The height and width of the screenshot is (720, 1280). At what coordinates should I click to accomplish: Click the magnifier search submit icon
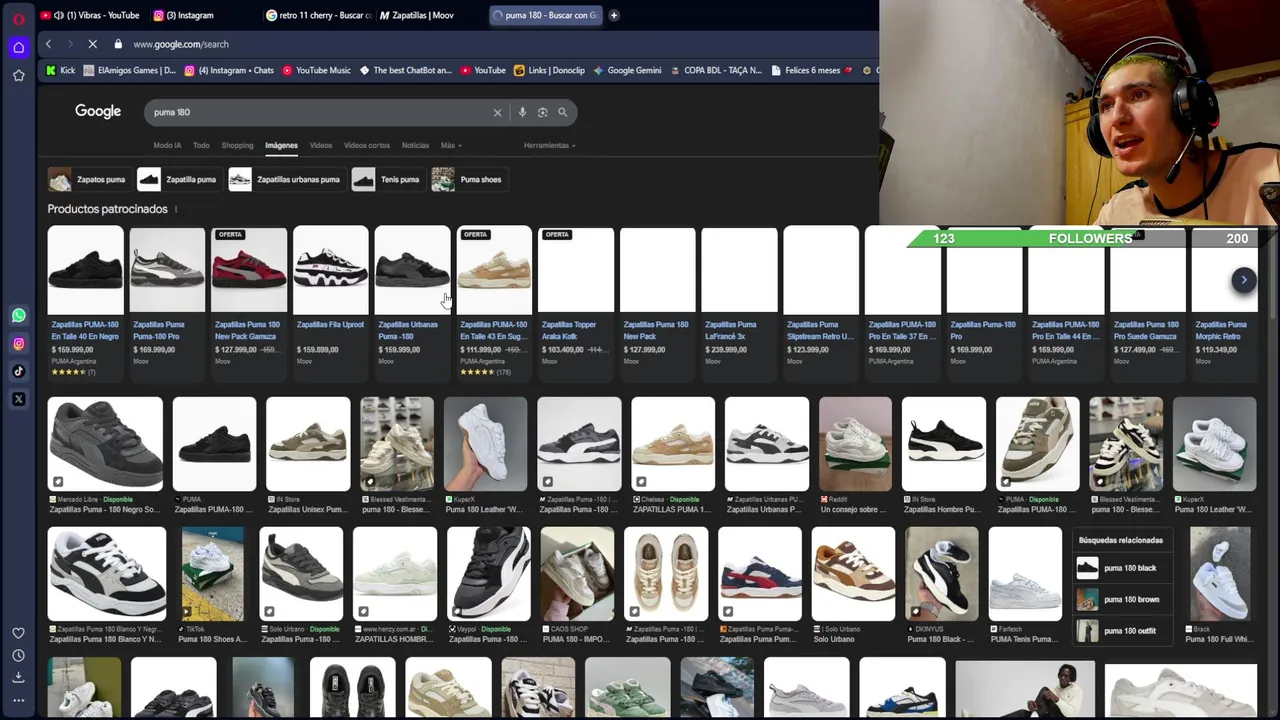pos(562,112)
